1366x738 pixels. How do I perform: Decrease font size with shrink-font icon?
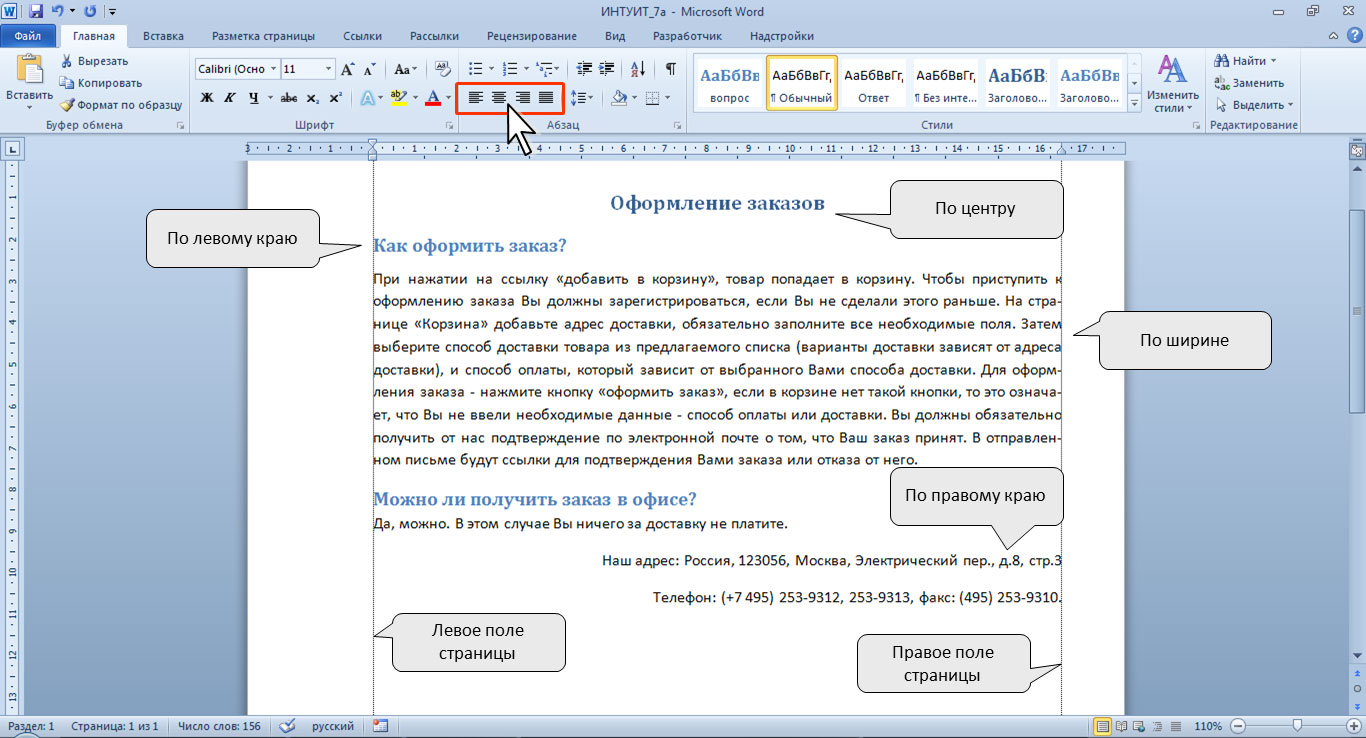369,69
